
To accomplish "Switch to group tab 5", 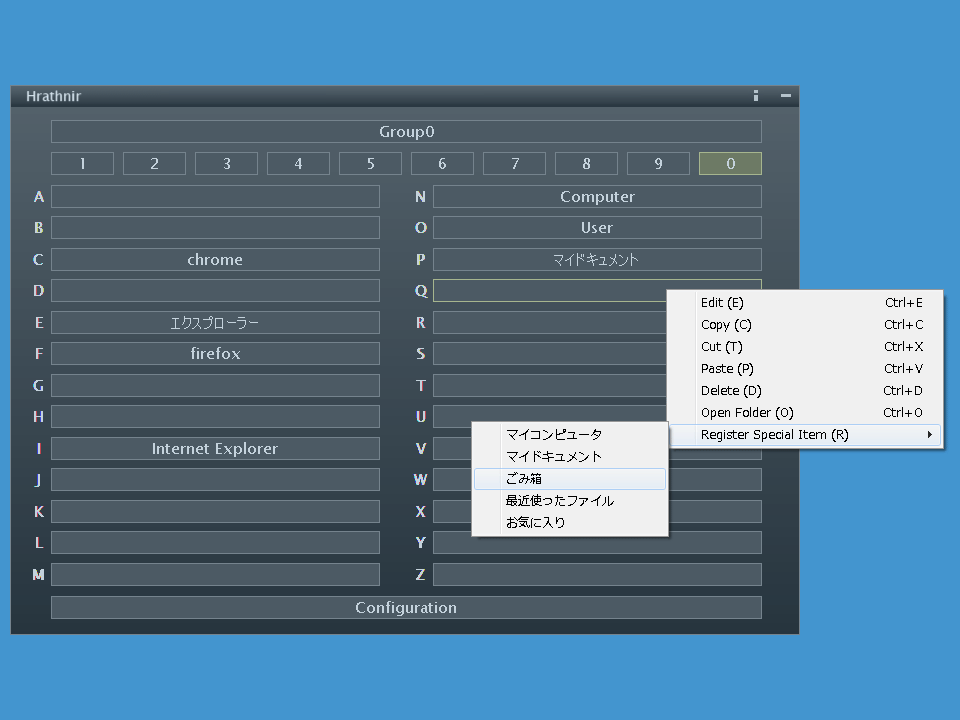I will (x=370, y=164).
